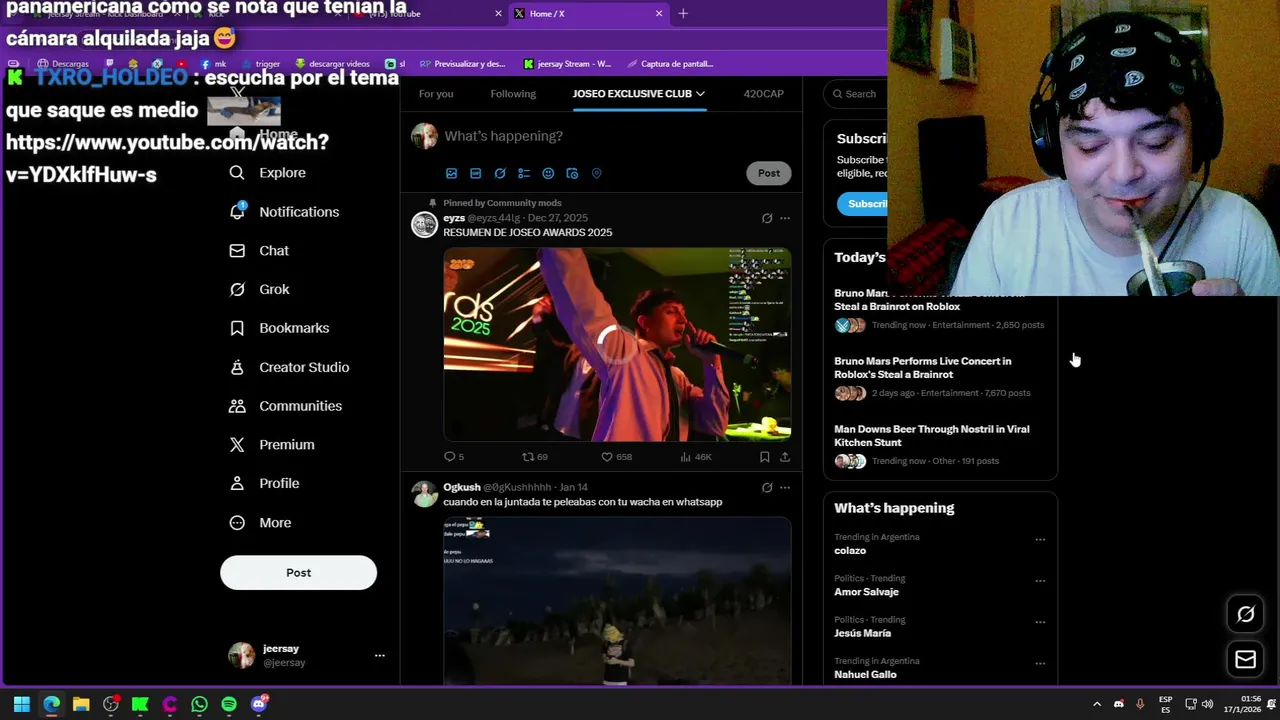Image resolution: width=1280 pixels, height=720 pixels.
Task: Open descargar videos bookmark
Action: (332, 64)
